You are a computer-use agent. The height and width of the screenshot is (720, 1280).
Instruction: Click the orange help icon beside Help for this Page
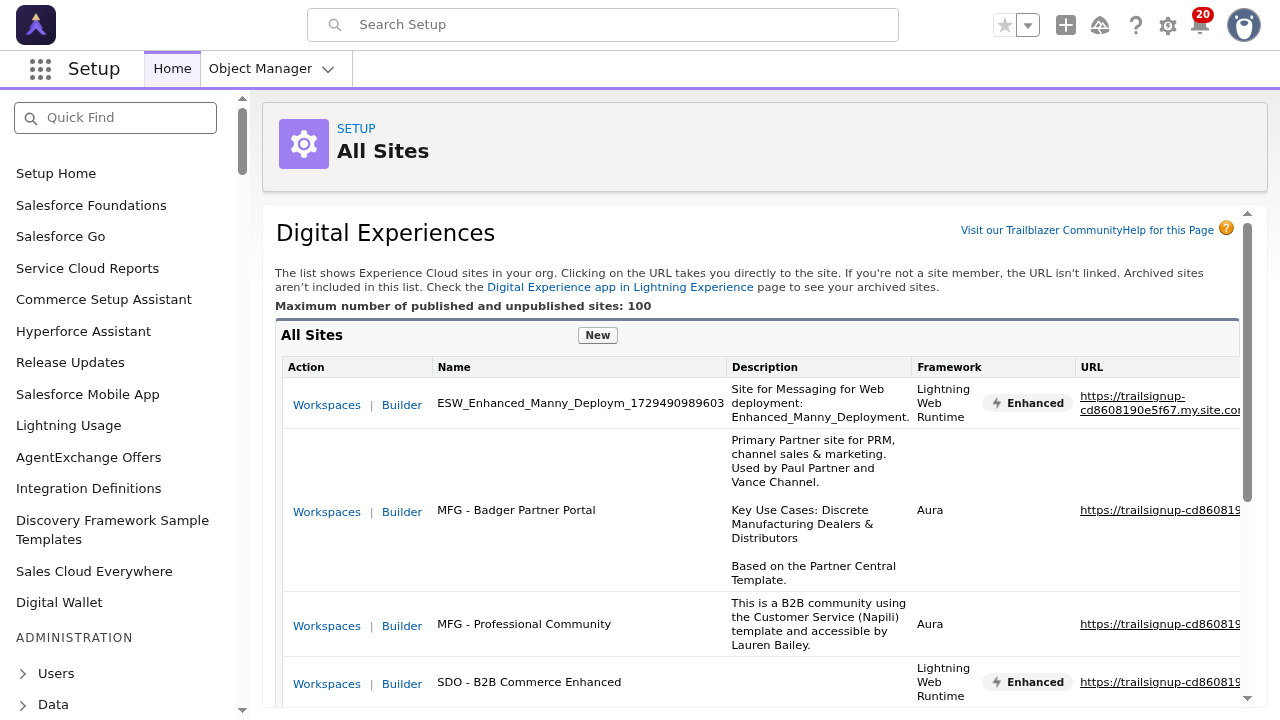click(x=1227, y=228)
